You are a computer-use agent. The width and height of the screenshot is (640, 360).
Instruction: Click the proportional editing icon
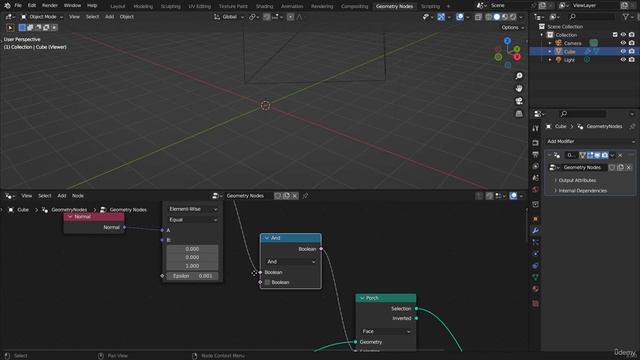[x=290, y=17]
